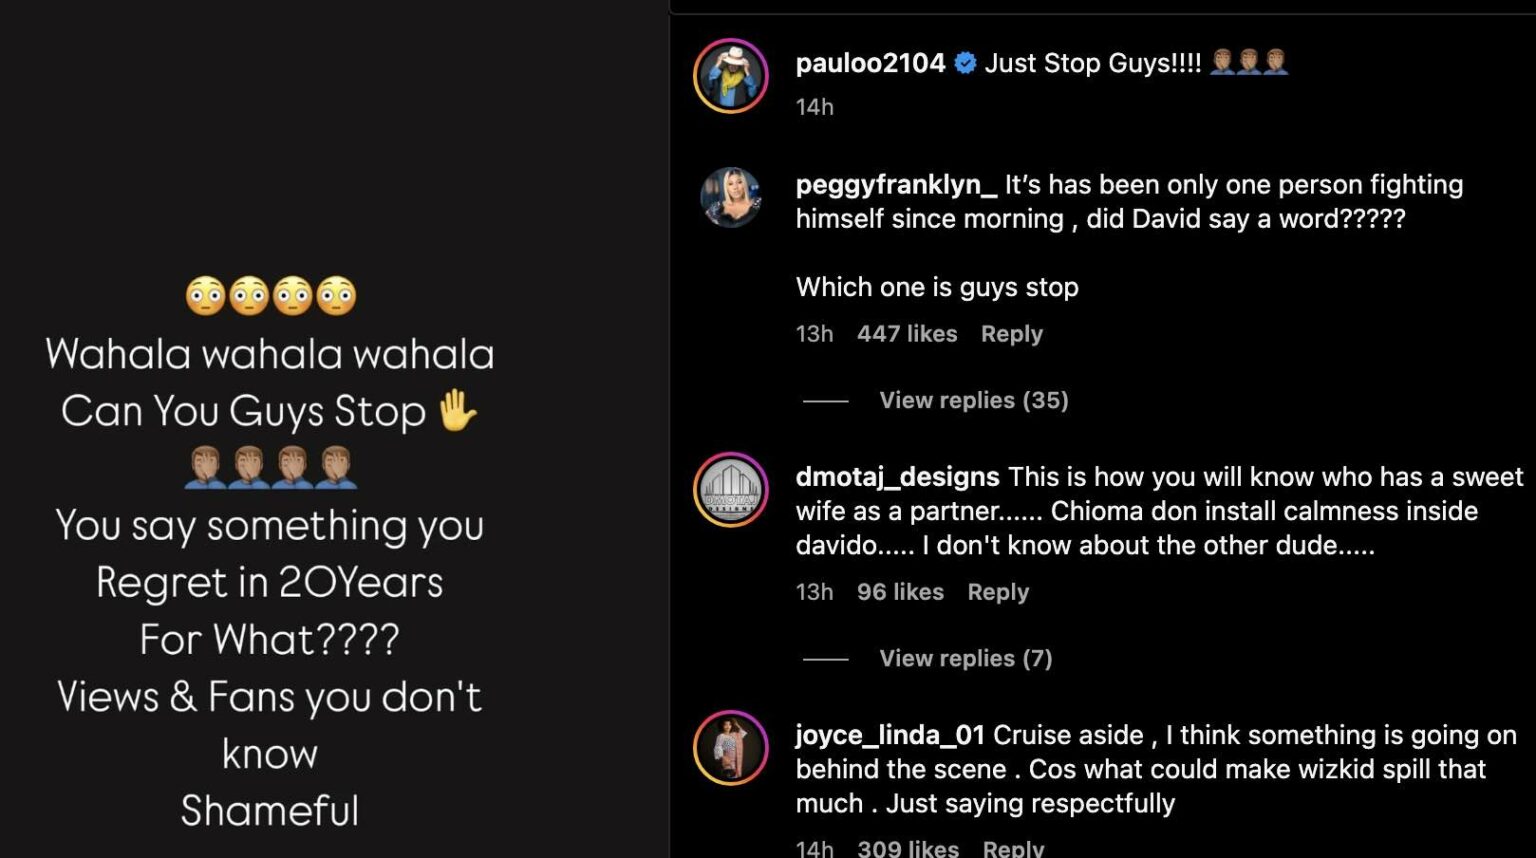This screenshot has width=1536, height=858.
Task: Click the verified badge next to pauloo2104
Action: 965,63
